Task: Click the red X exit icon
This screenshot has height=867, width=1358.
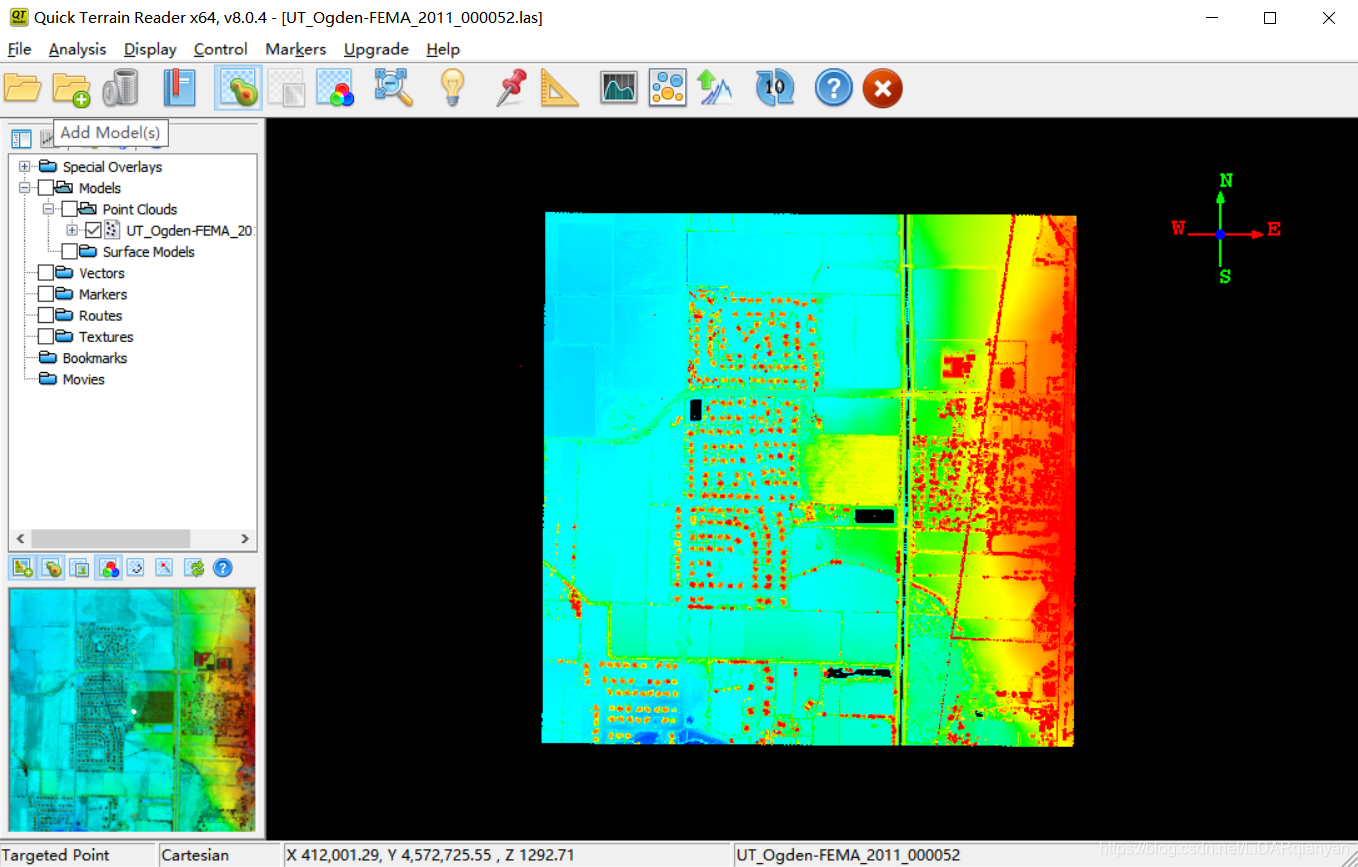Action: point(882,88)
